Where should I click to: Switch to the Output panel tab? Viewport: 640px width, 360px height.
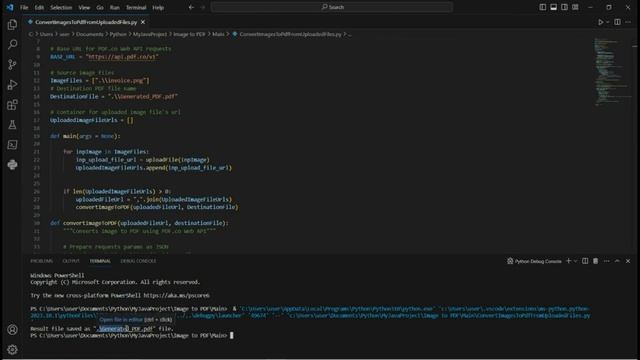[x=71, y=261]
